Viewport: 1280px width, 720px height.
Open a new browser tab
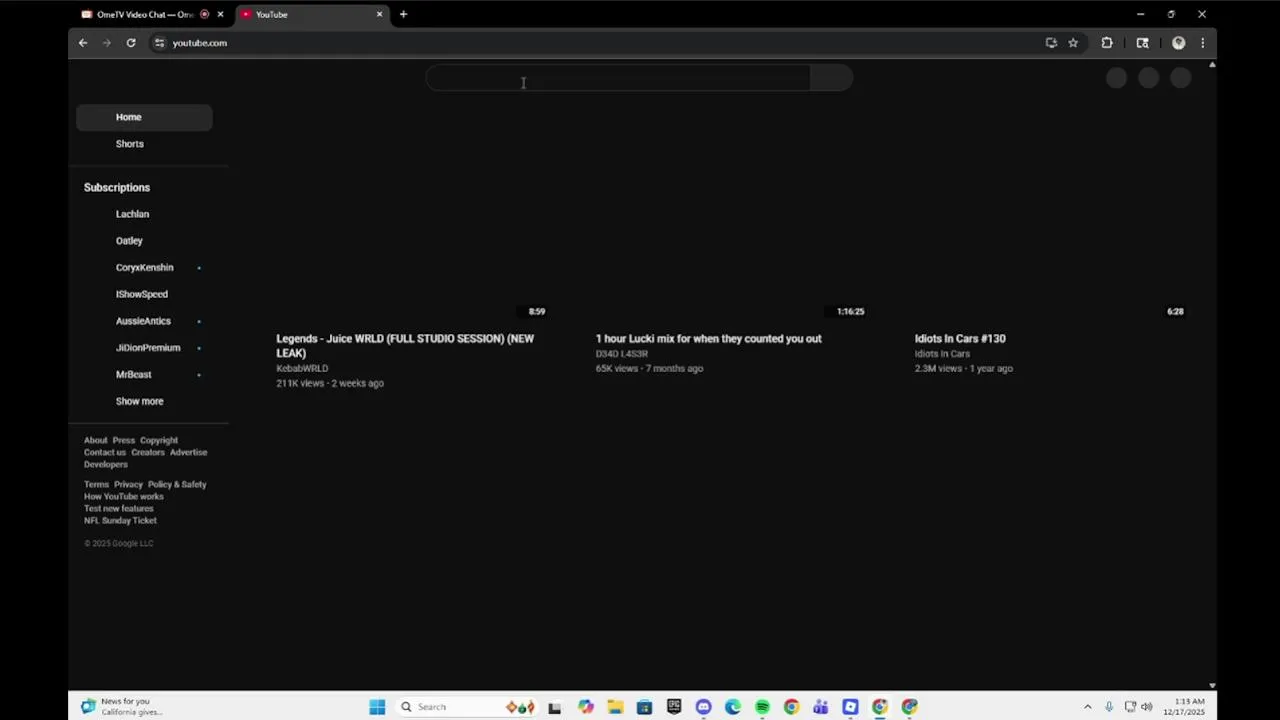point(403,14)
